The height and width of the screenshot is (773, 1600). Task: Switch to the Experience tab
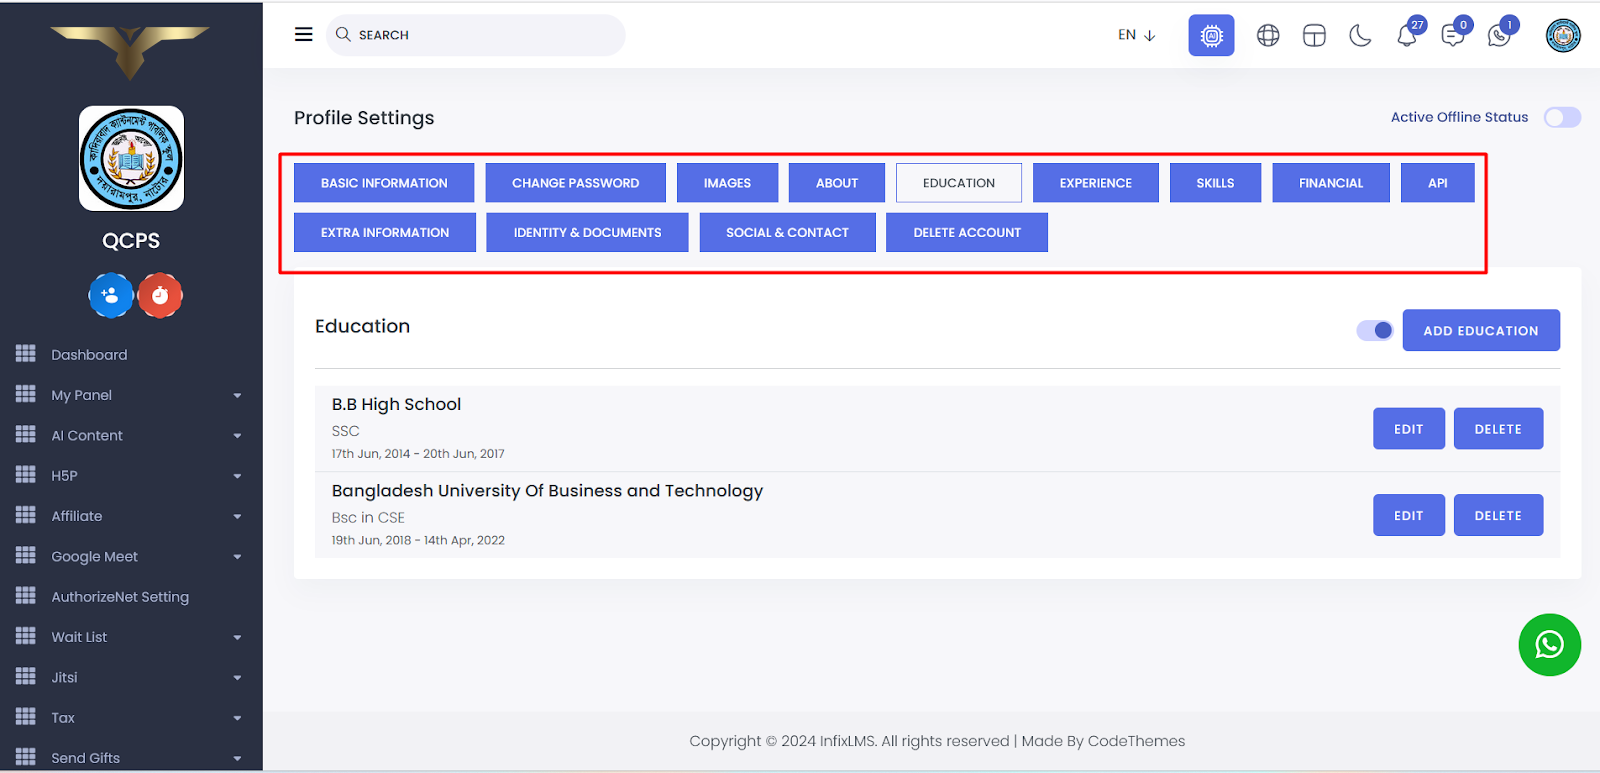[1095, 183]
